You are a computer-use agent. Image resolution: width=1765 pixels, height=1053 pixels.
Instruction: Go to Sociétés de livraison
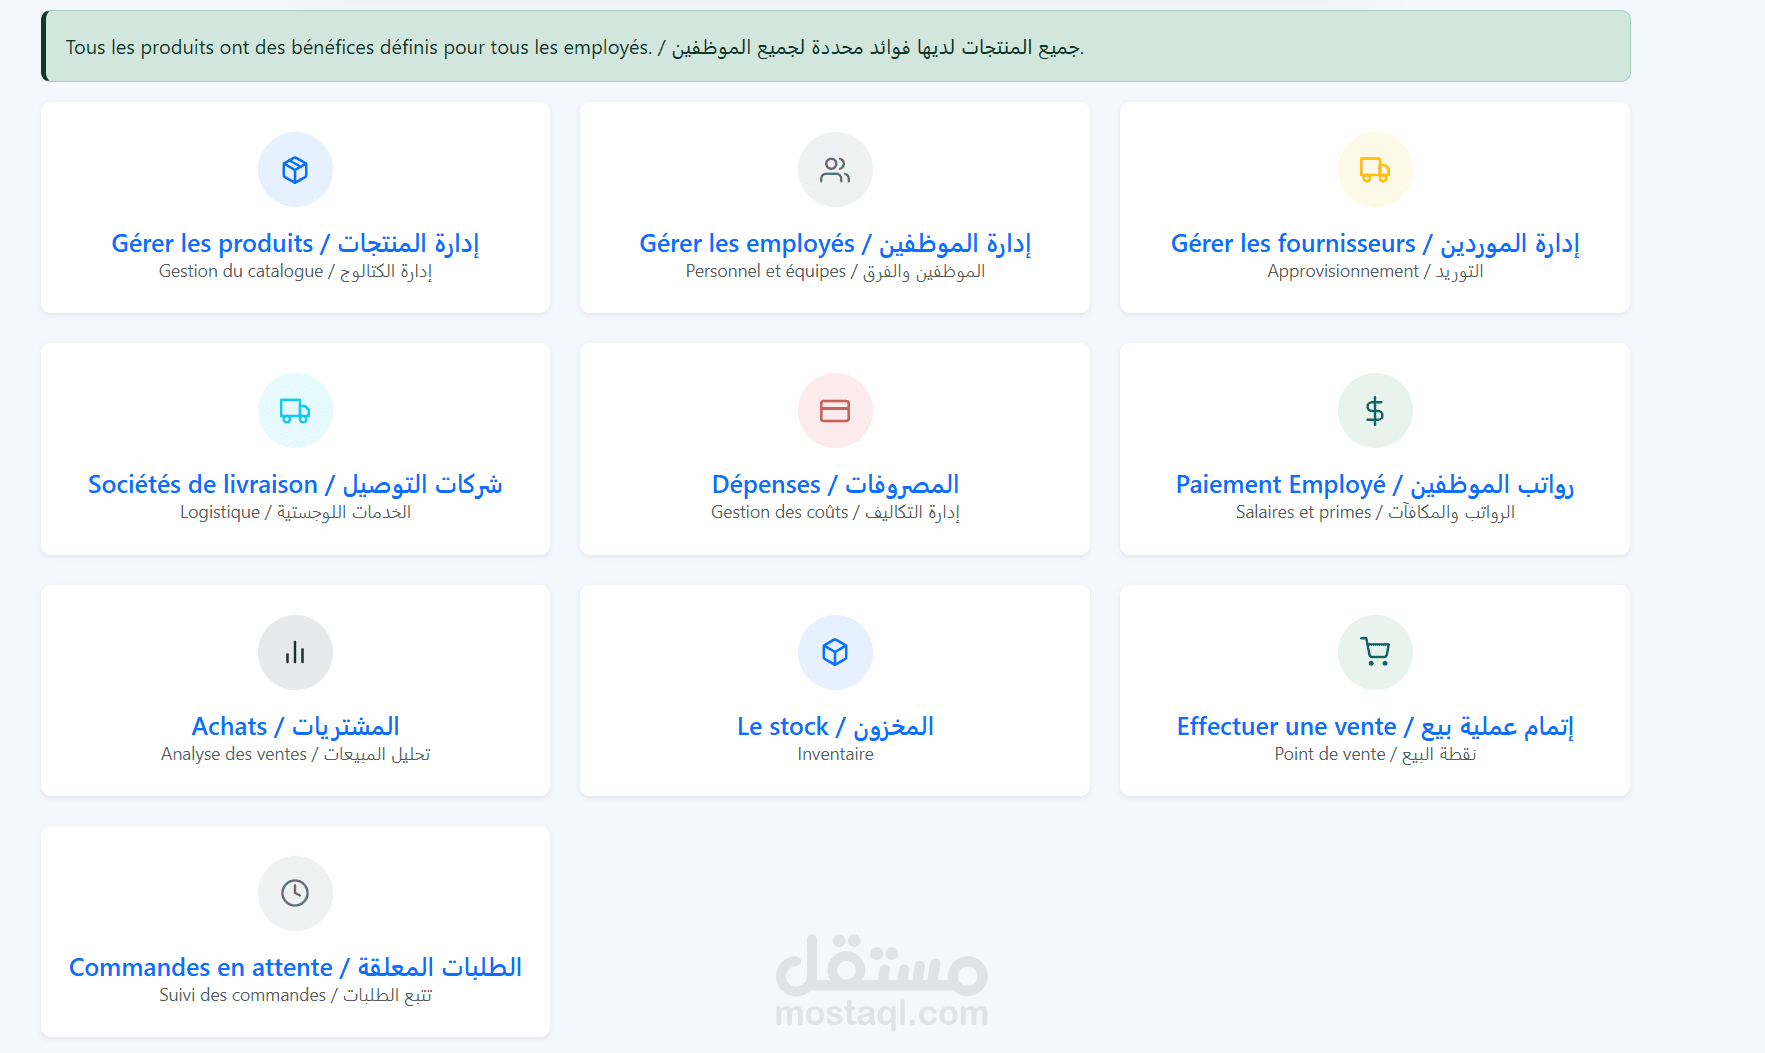coord(295,484)
